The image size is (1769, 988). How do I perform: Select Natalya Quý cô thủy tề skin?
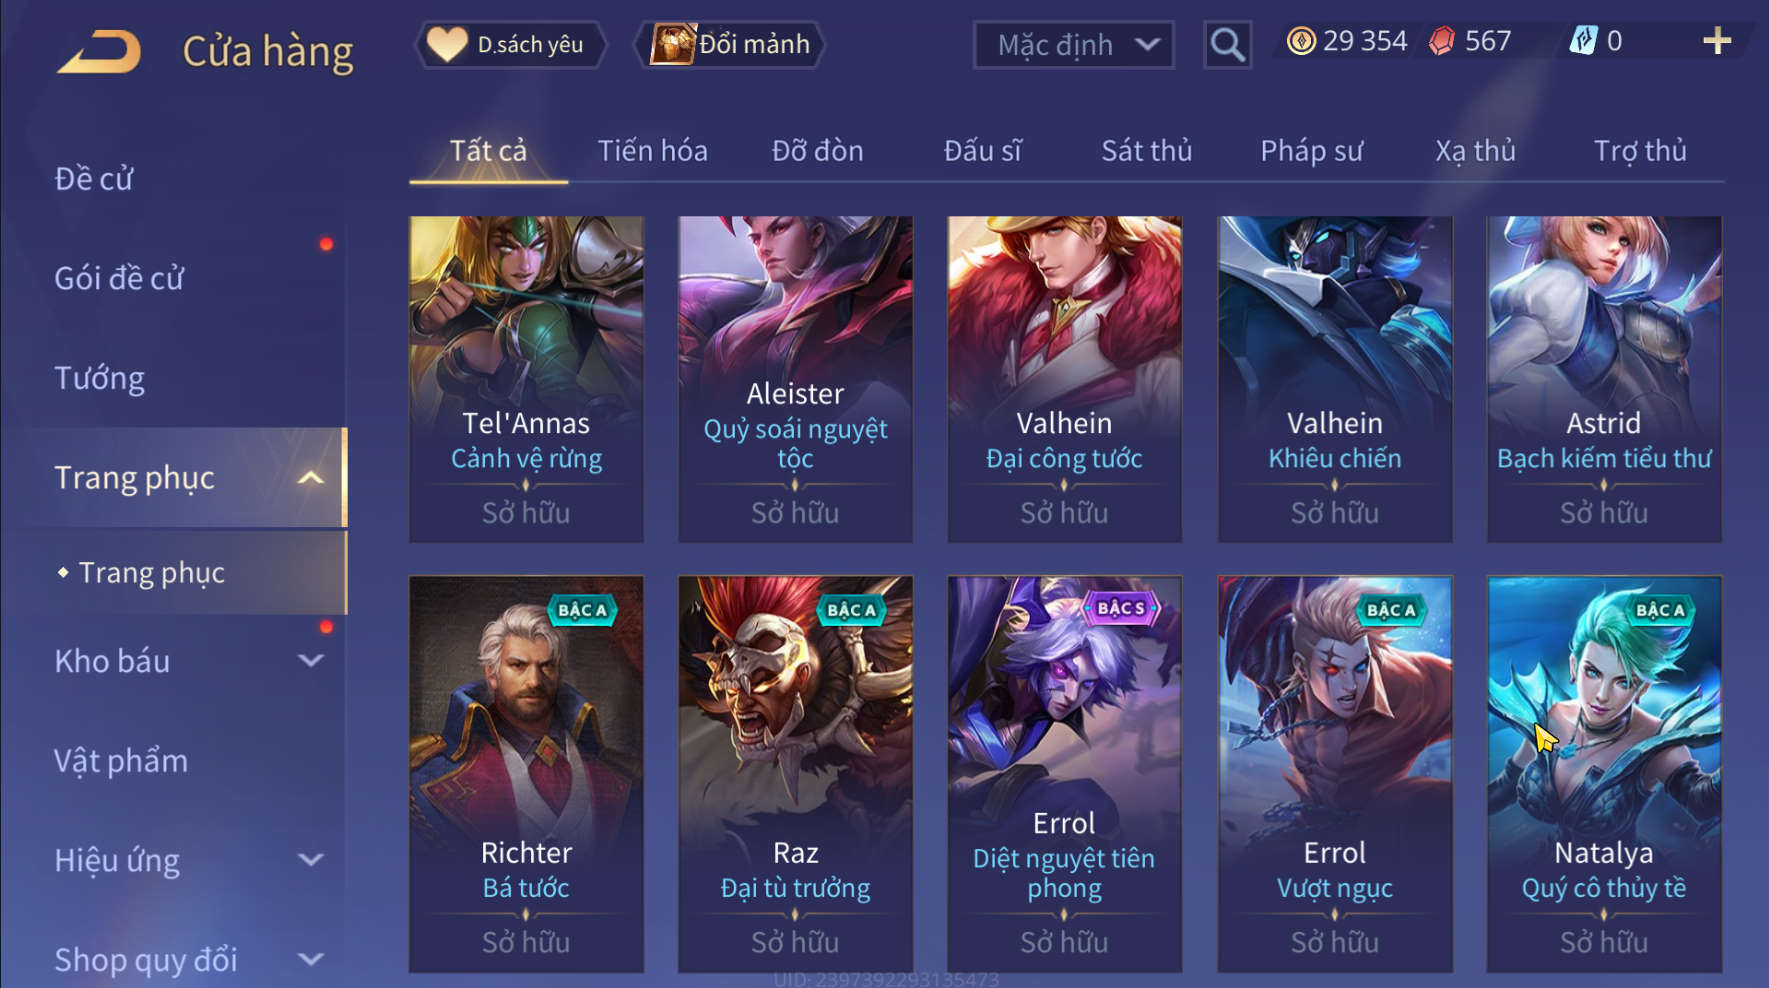[1604, 774]
